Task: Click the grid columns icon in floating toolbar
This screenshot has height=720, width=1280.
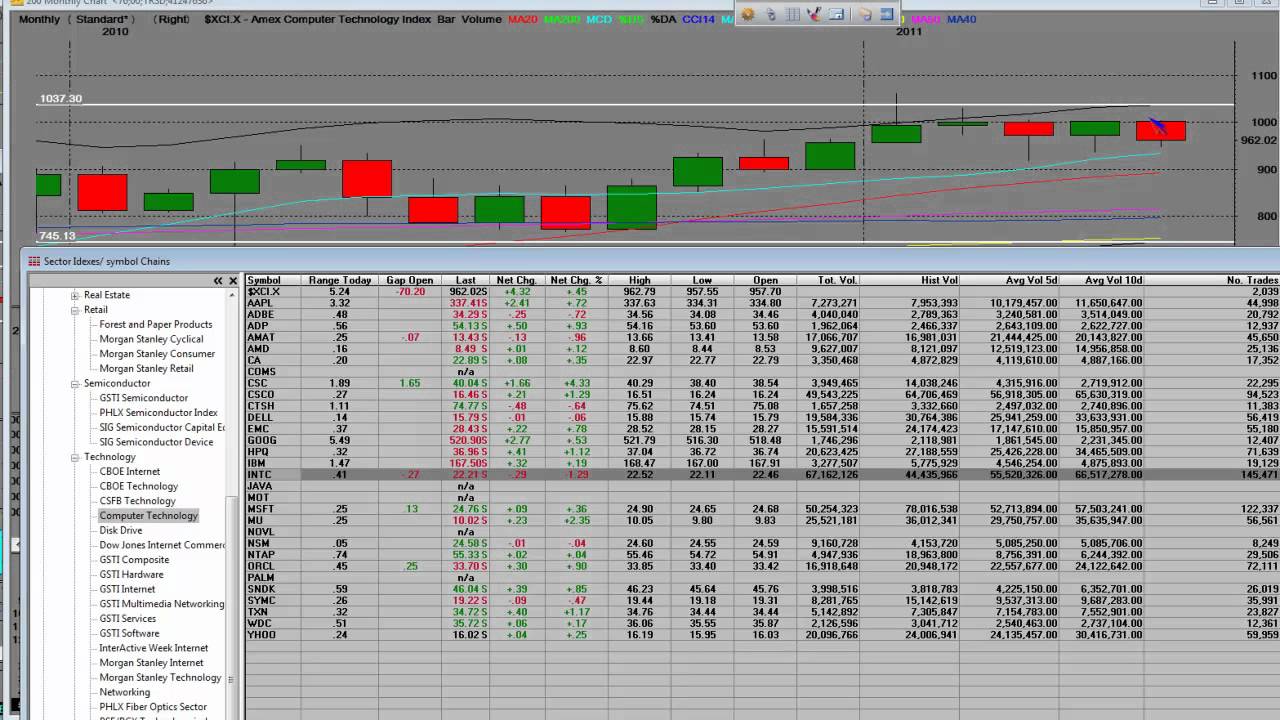Action: click(792, 14)
